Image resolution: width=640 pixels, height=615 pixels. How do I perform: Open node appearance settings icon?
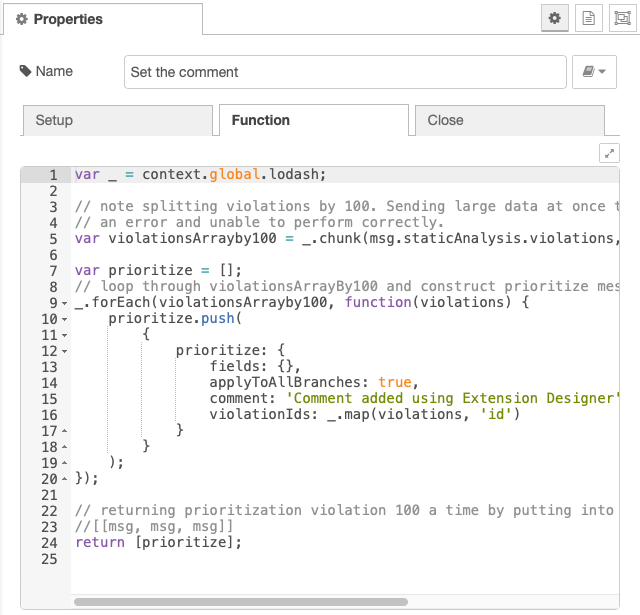pos(622,18)
